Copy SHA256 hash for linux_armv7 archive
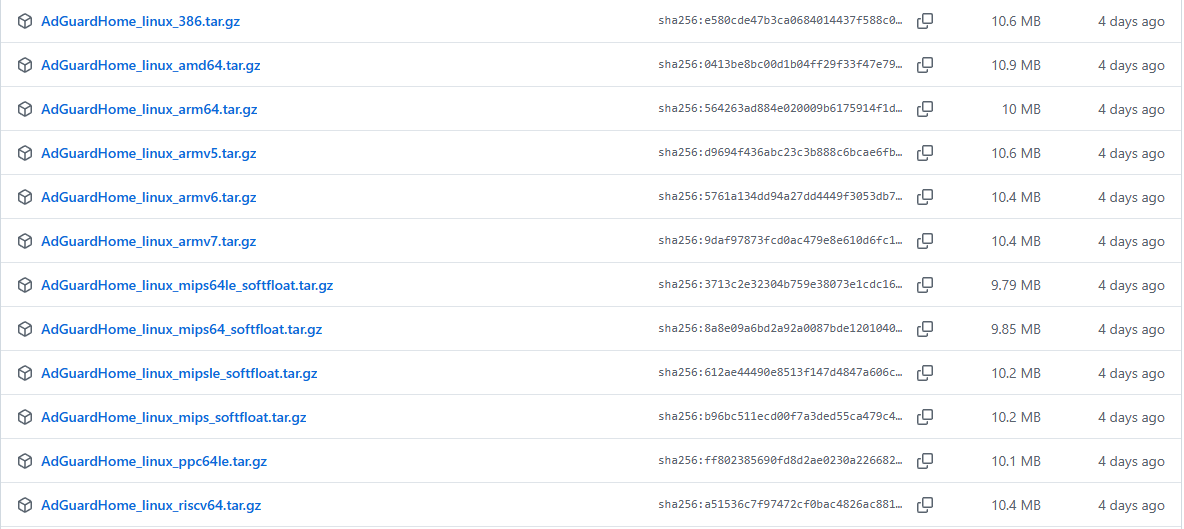Viewport: 1184px width, 529px height. coord(925,241)
